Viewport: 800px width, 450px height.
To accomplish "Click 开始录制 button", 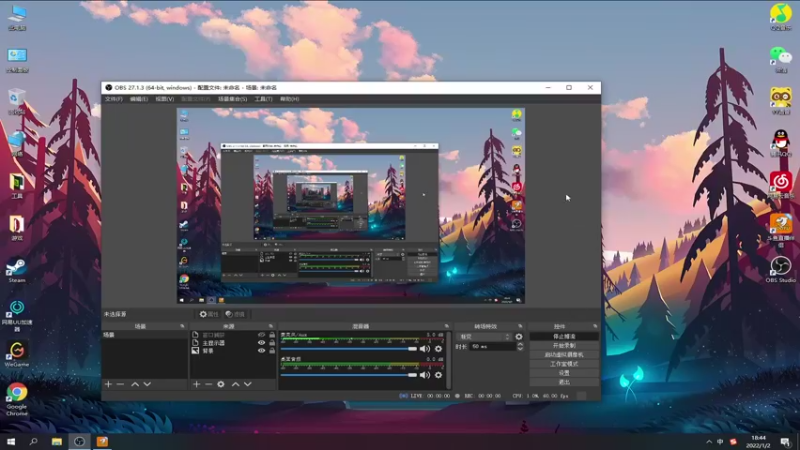I will [564, 345].
